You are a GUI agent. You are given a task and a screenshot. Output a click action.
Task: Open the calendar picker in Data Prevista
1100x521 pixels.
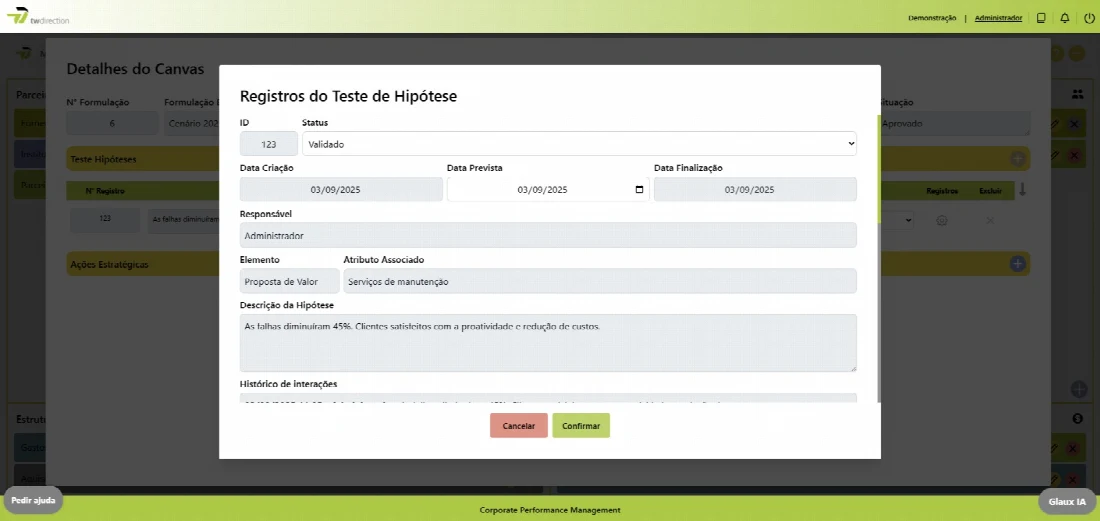(x=638, y=189)
